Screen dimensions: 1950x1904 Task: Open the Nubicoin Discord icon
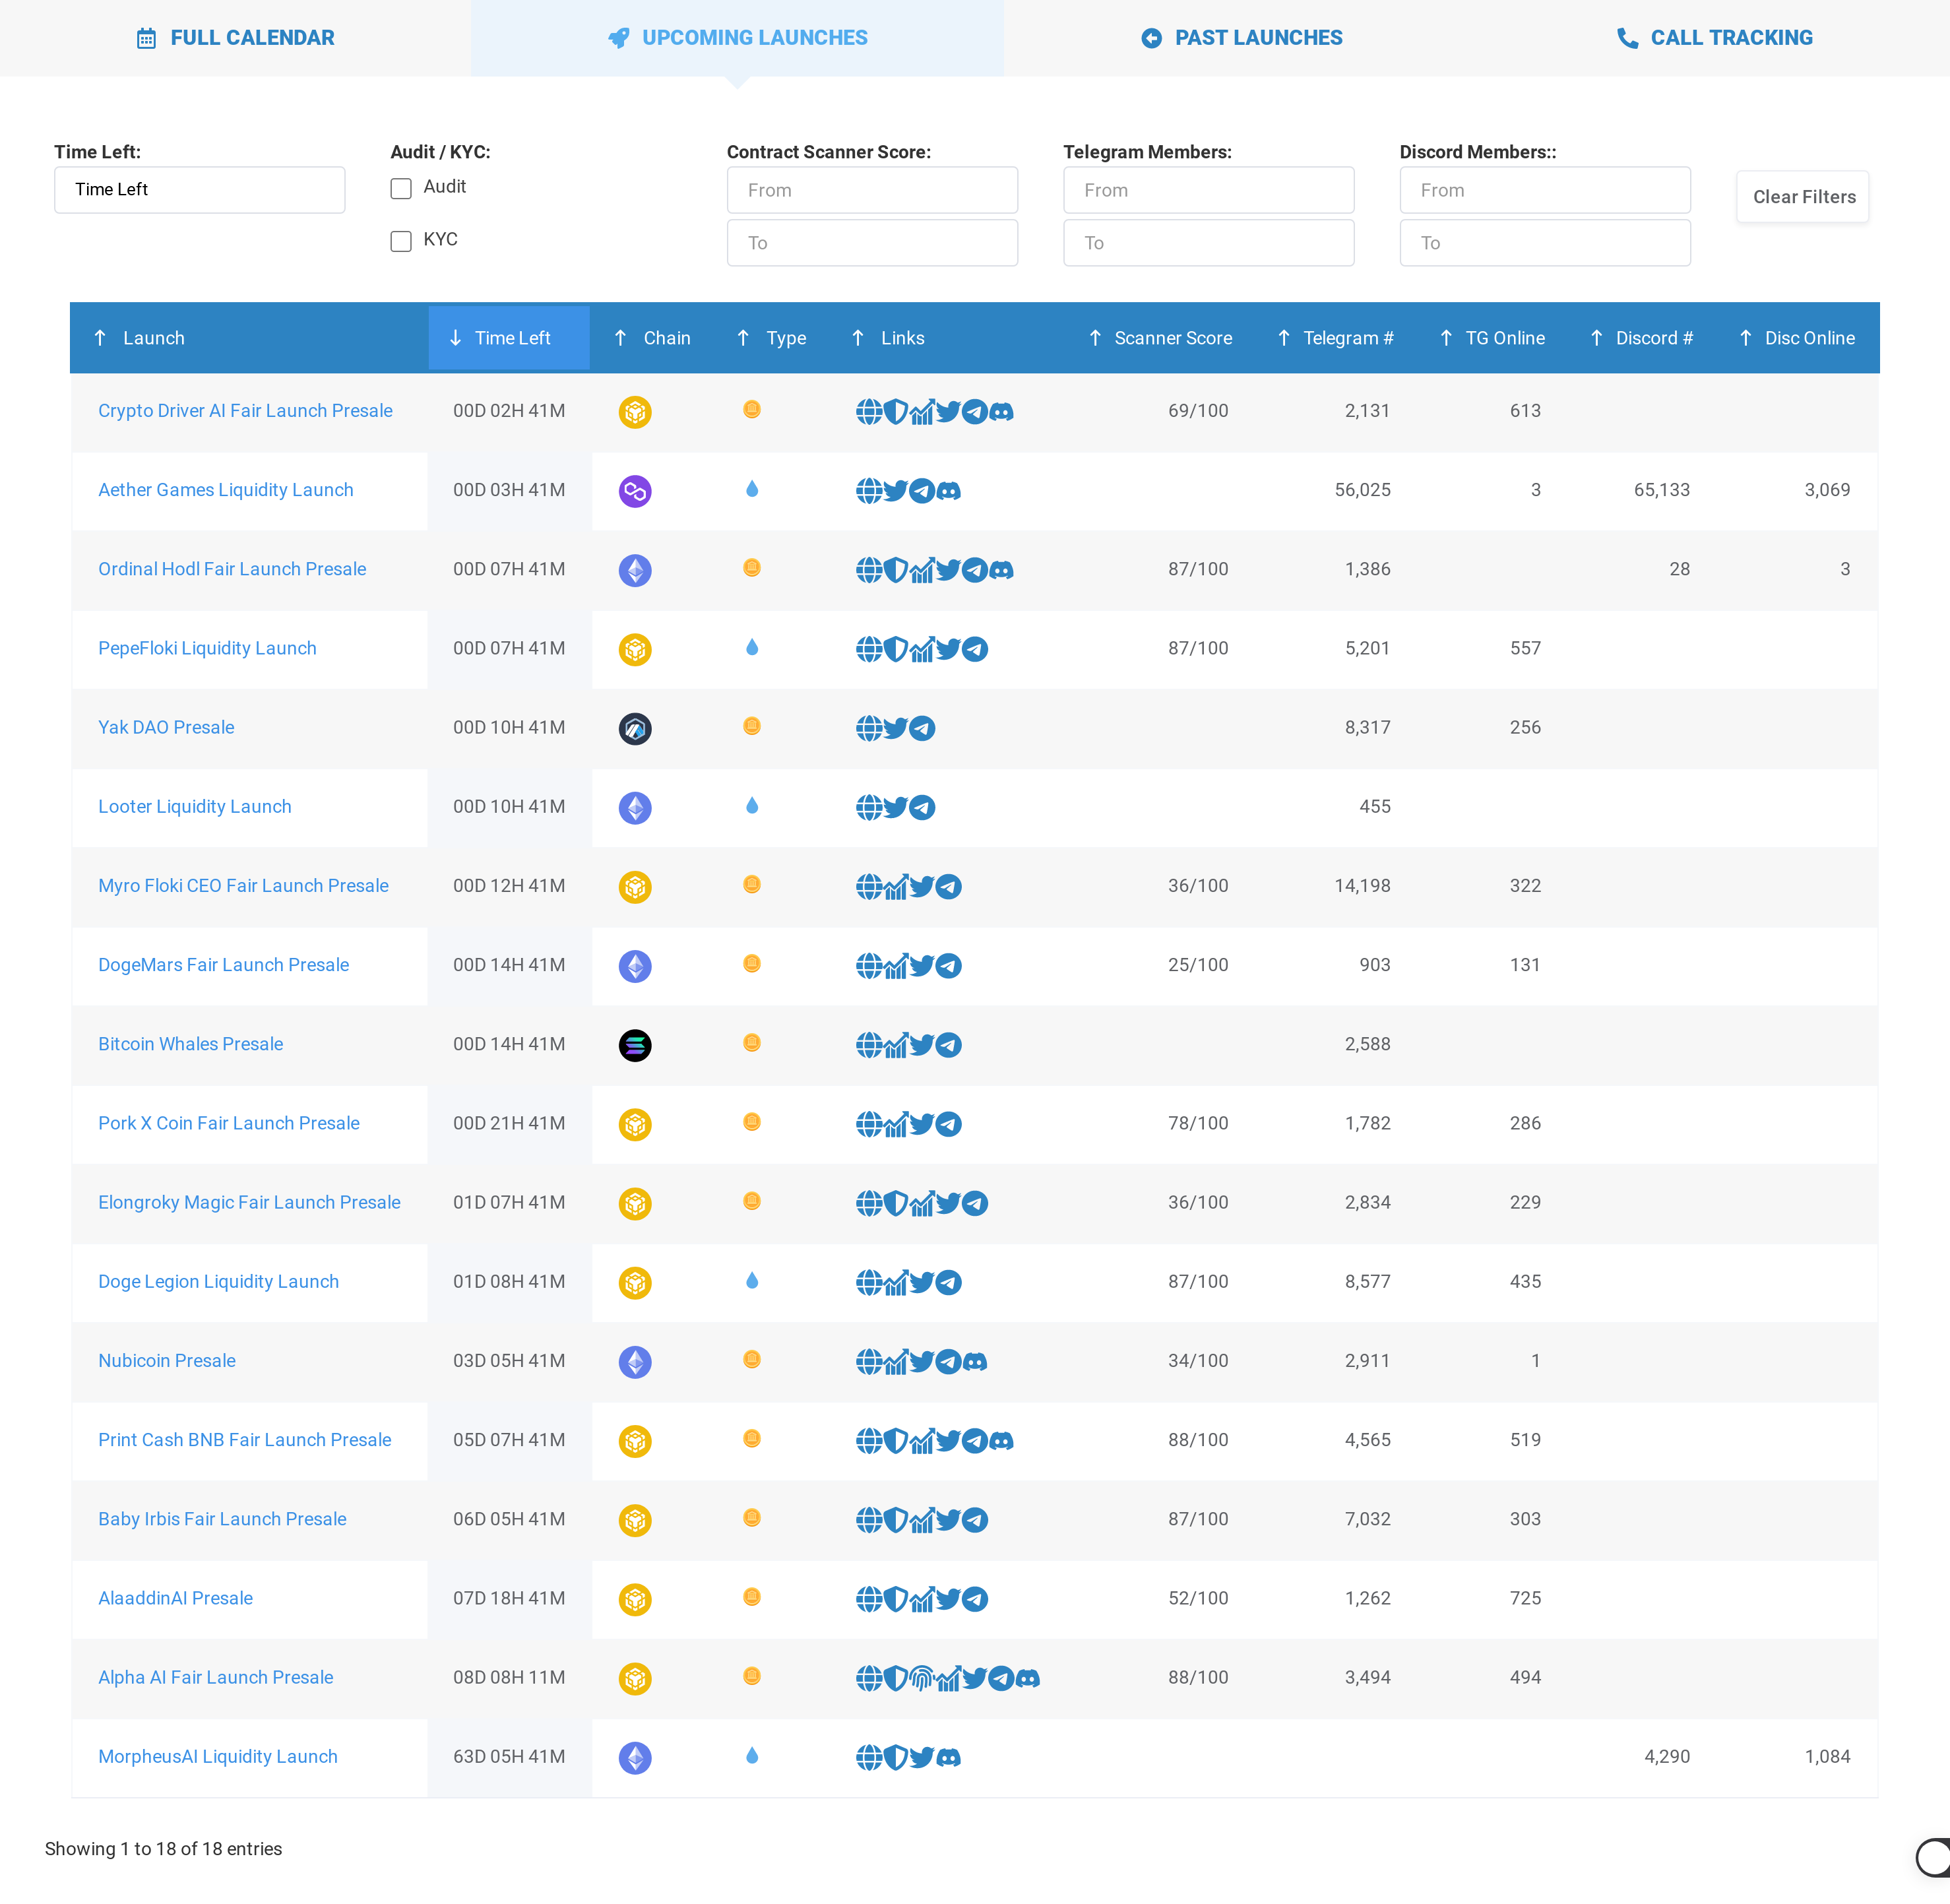point(975,1362)
